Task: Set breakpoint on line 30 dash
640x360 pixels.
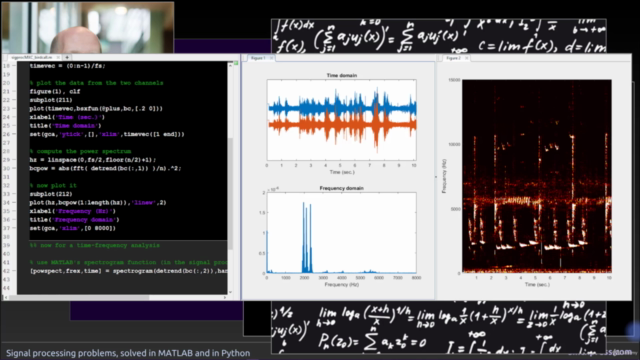Action: click(x=13, y=168)
